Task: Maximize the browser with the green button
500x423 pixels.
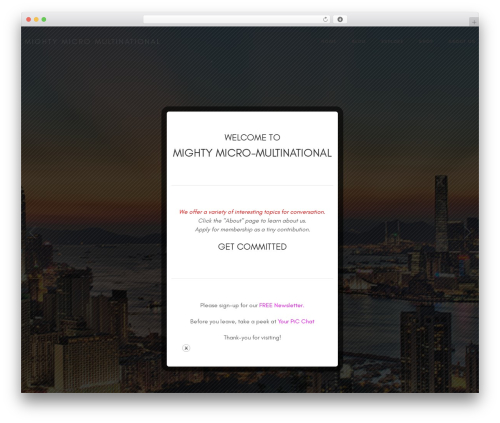Action: coord(44,19)
